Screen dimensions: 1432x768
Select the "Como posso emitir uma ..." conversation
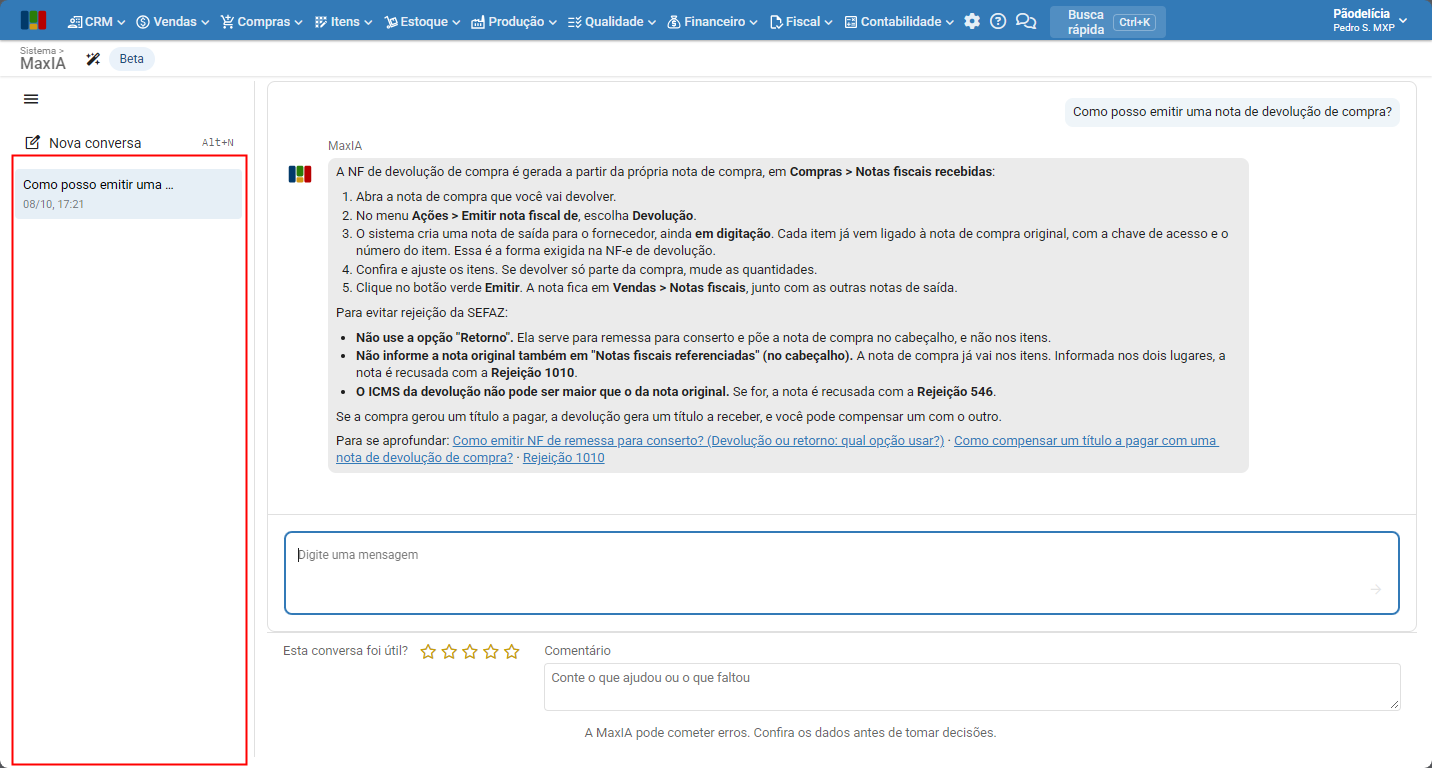128,194
